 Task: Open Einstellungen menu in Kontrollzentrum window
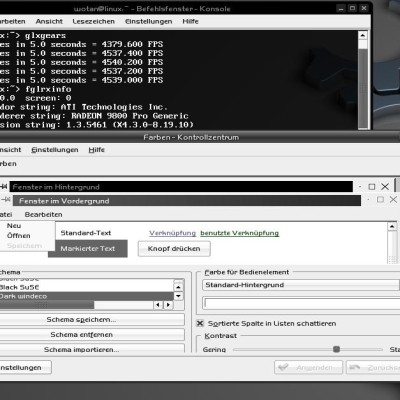click(x=55, y=150)
